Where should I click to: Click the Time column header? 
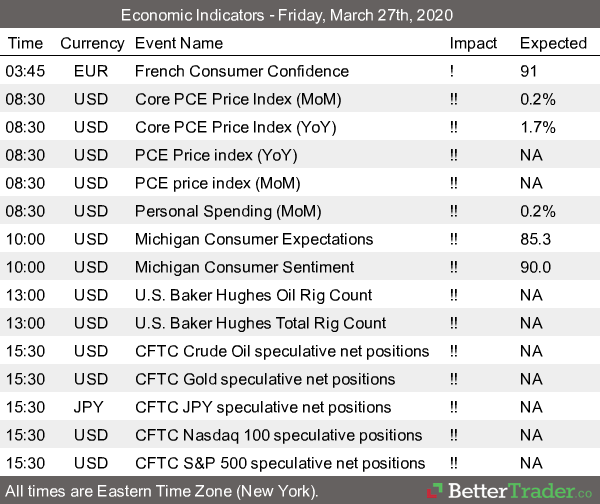(26, 43)
